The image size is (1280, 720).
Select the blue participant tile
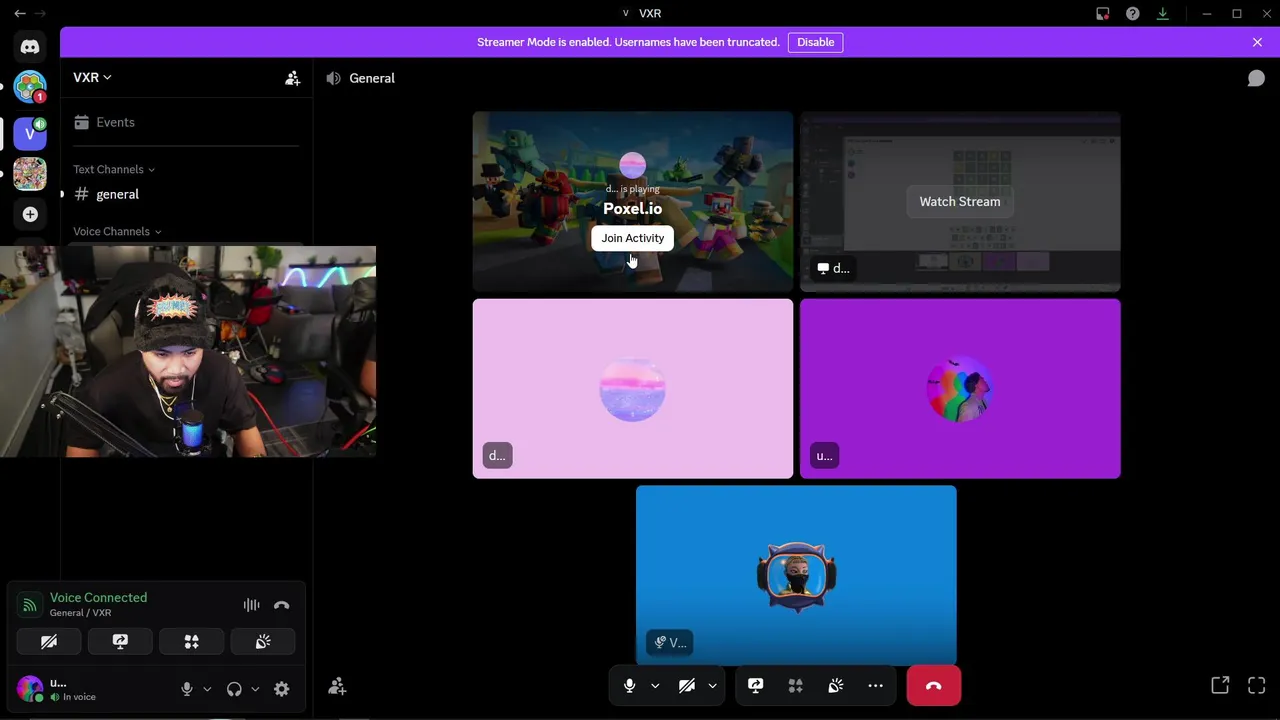(x=796, y=575)
